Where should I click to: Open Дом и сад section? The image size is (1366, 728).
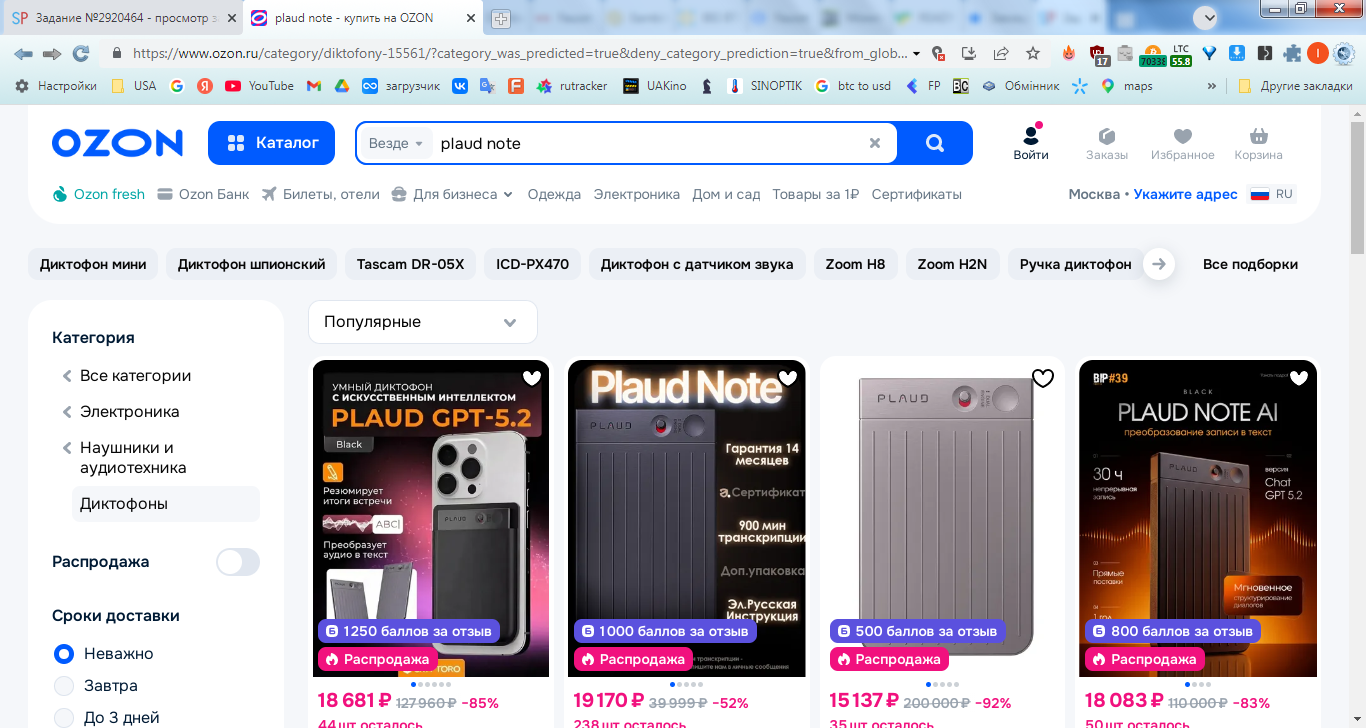tap(727, 194)
